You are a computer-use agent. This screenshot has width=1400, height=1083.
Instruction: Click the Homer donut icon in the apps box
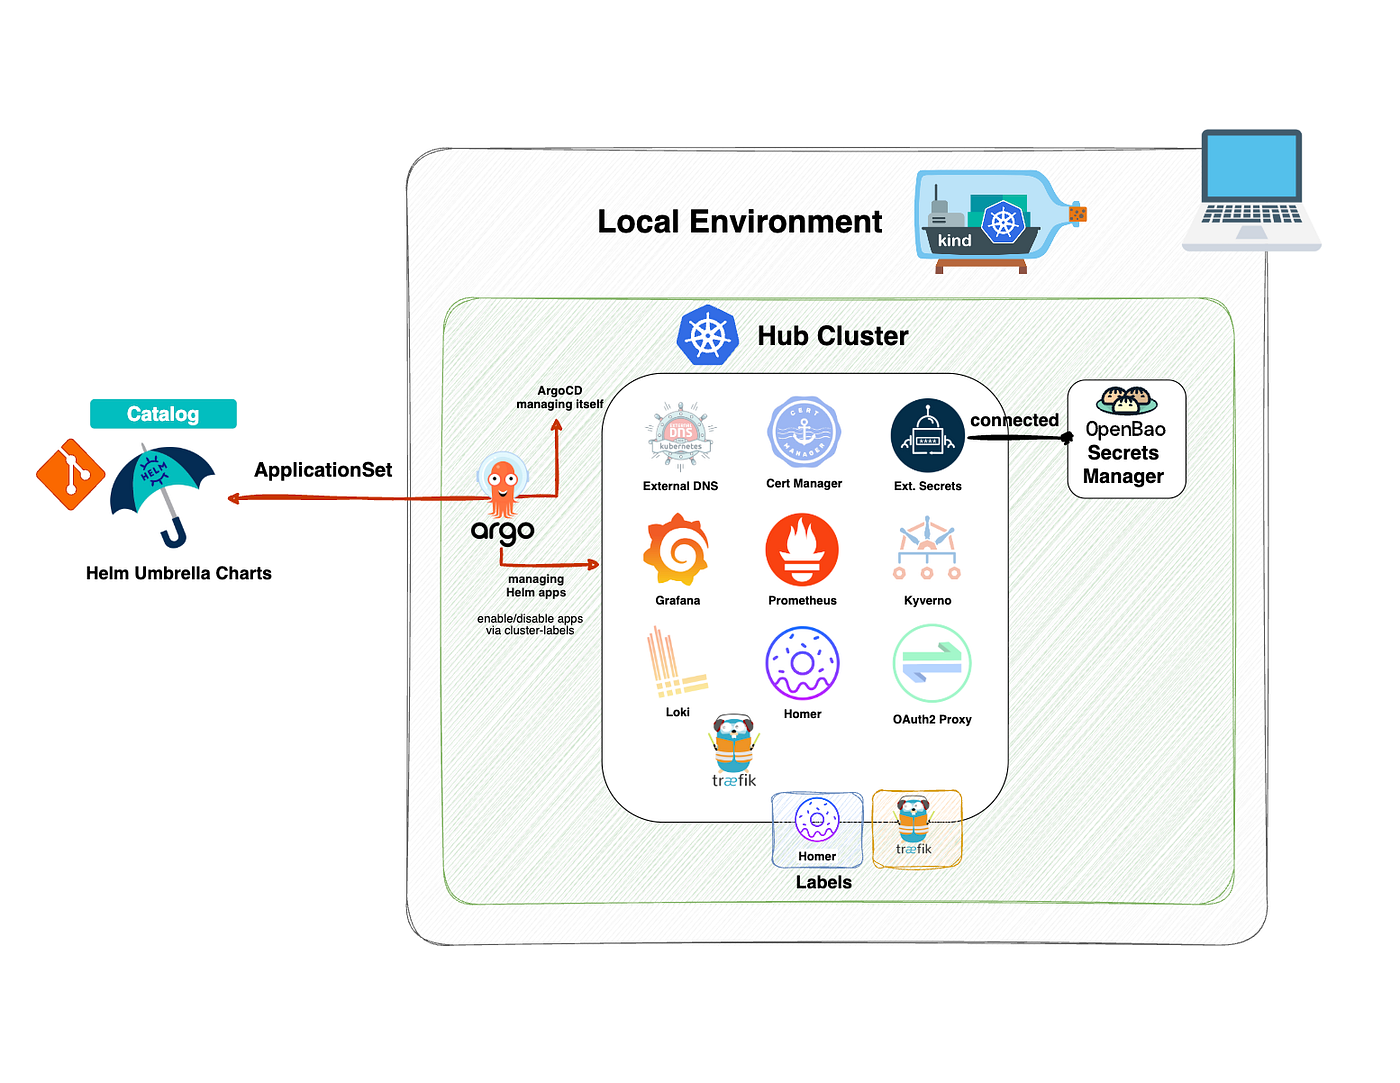[802, 663]
